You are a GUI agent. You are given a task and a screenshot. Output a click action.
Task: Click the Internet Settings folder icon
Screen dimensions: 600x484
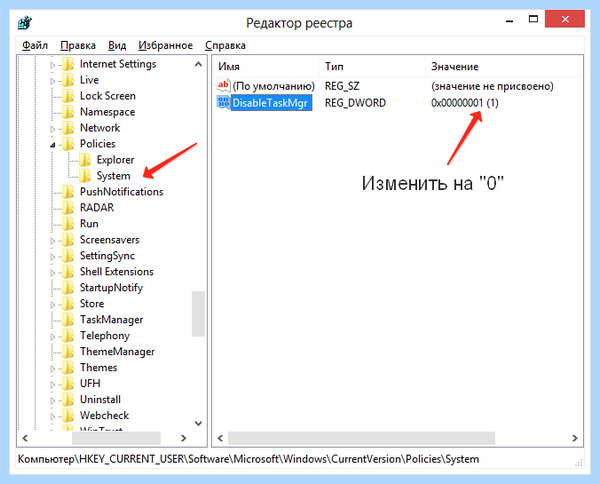68,64
